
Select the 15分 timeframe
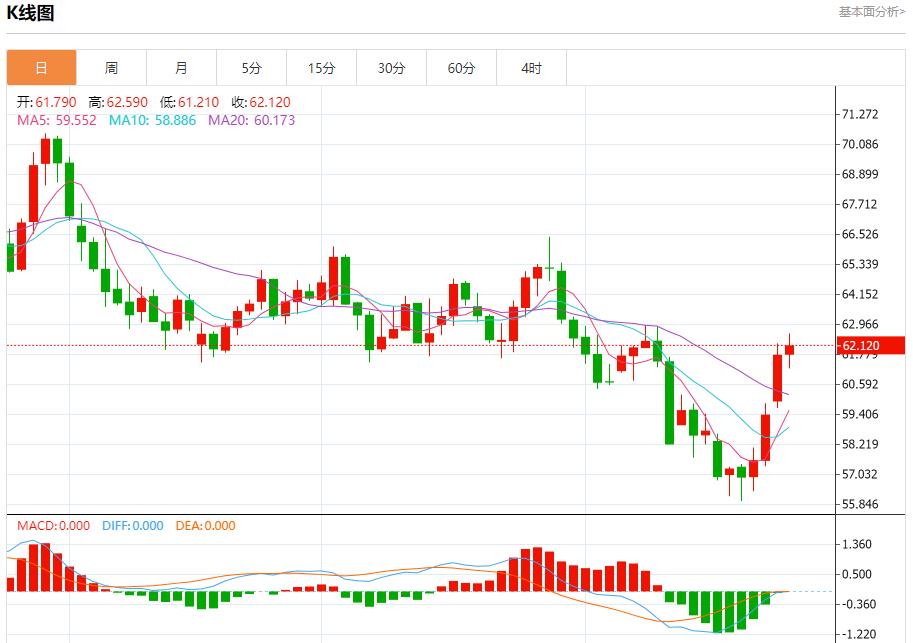tap(321, 67)
